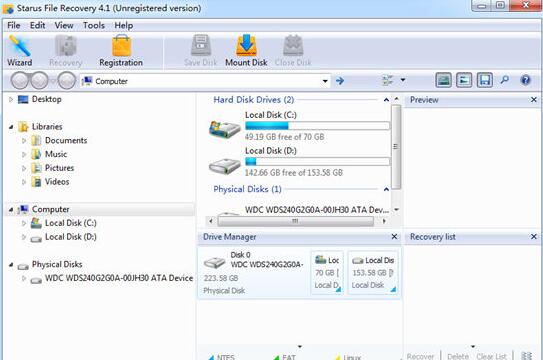The image size is (543, 360).
Task: Expand the Pictures library node
Action: (x=24, y=168)
